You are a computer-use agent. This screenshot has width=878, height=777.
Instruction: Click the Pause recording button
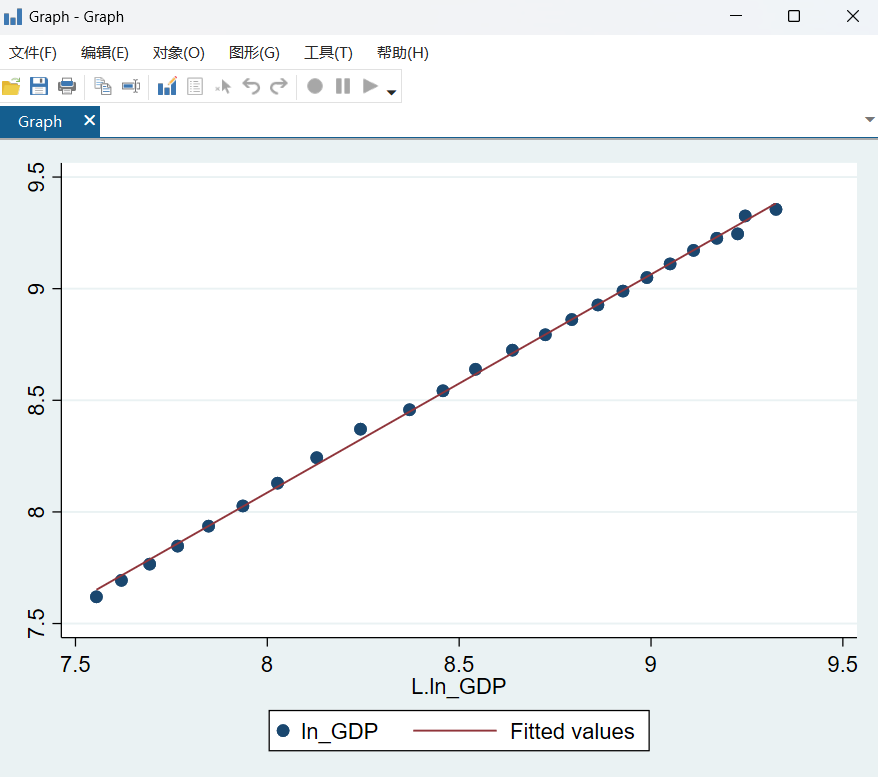(343, 86)
